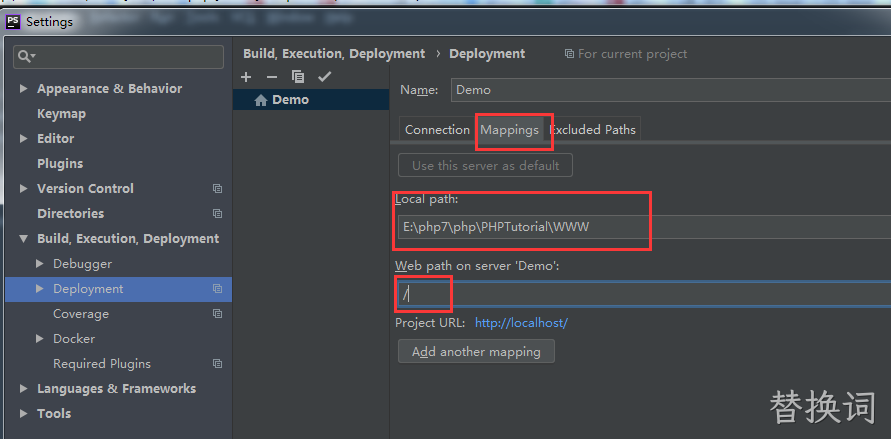891x439 pixels.
Task: Open the Excluded Paths tab
Action: tap(593, 129)
